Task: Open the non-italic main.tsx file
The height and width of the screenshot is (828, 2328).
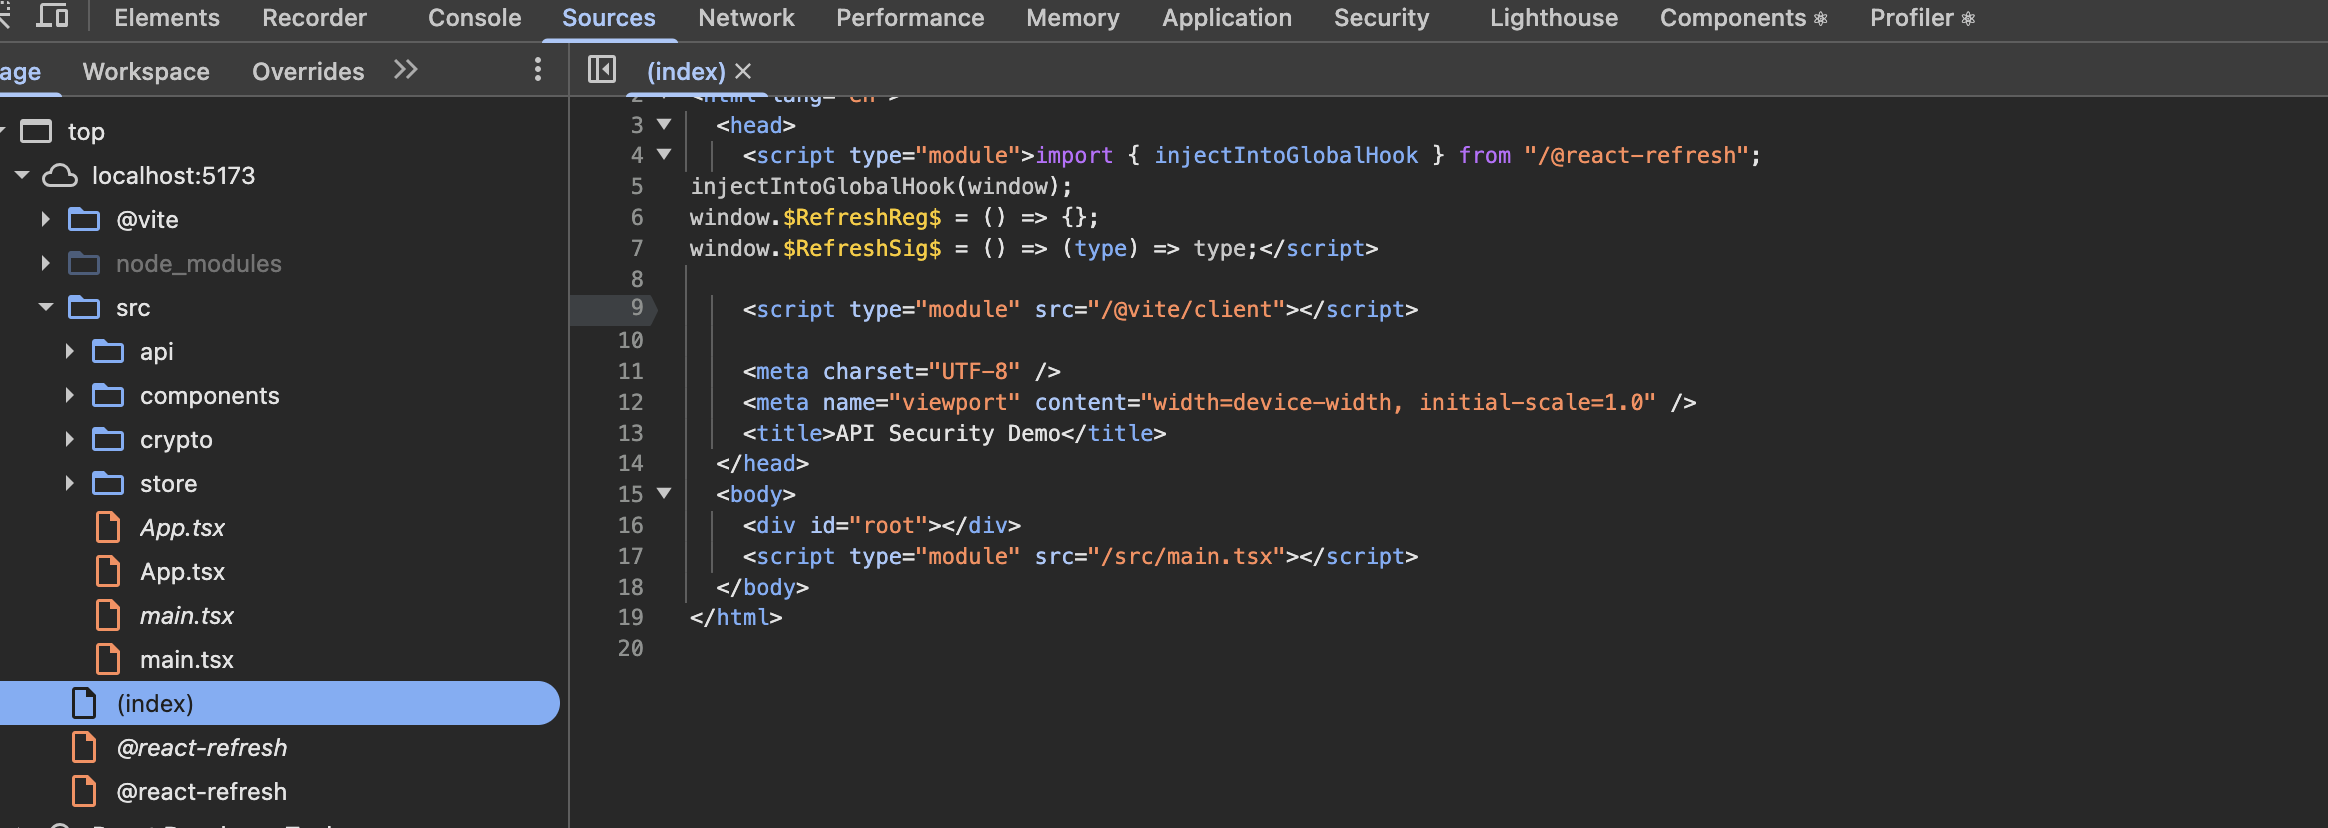Action: pos(186,659)
